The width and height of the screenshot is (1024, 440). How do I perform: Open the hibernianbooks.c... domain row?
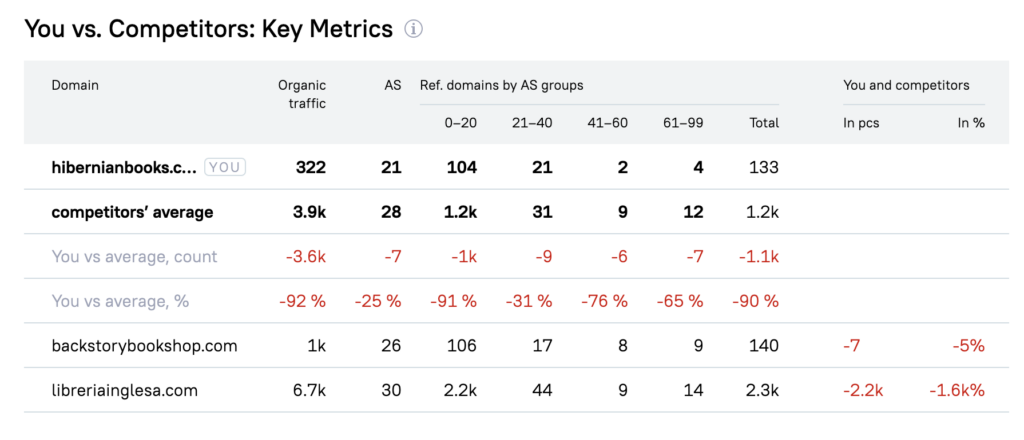[x=124, y=167]
